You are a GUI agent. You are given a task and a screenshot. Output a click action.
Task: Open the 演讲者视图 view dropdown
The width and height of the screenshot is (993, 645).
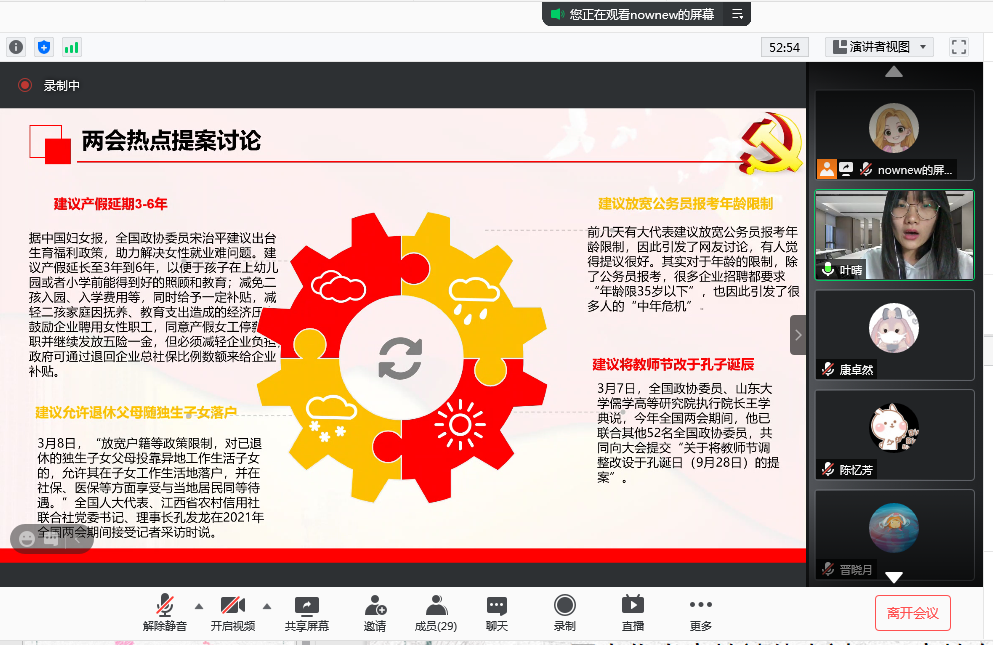point(878,46)
